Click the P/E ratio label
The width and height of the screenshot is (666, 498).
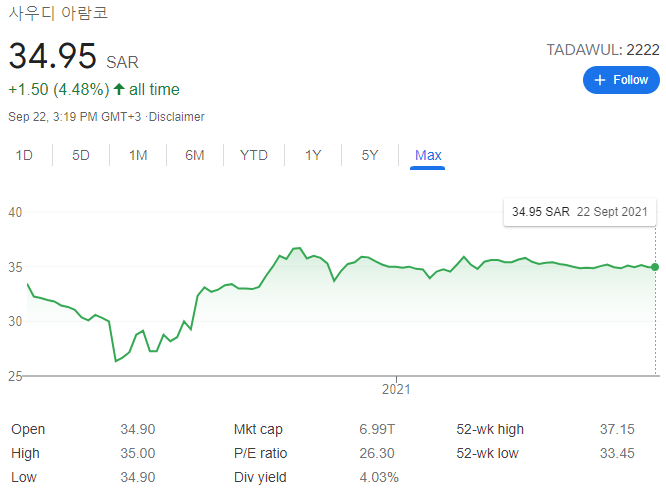tap(260, 453)
